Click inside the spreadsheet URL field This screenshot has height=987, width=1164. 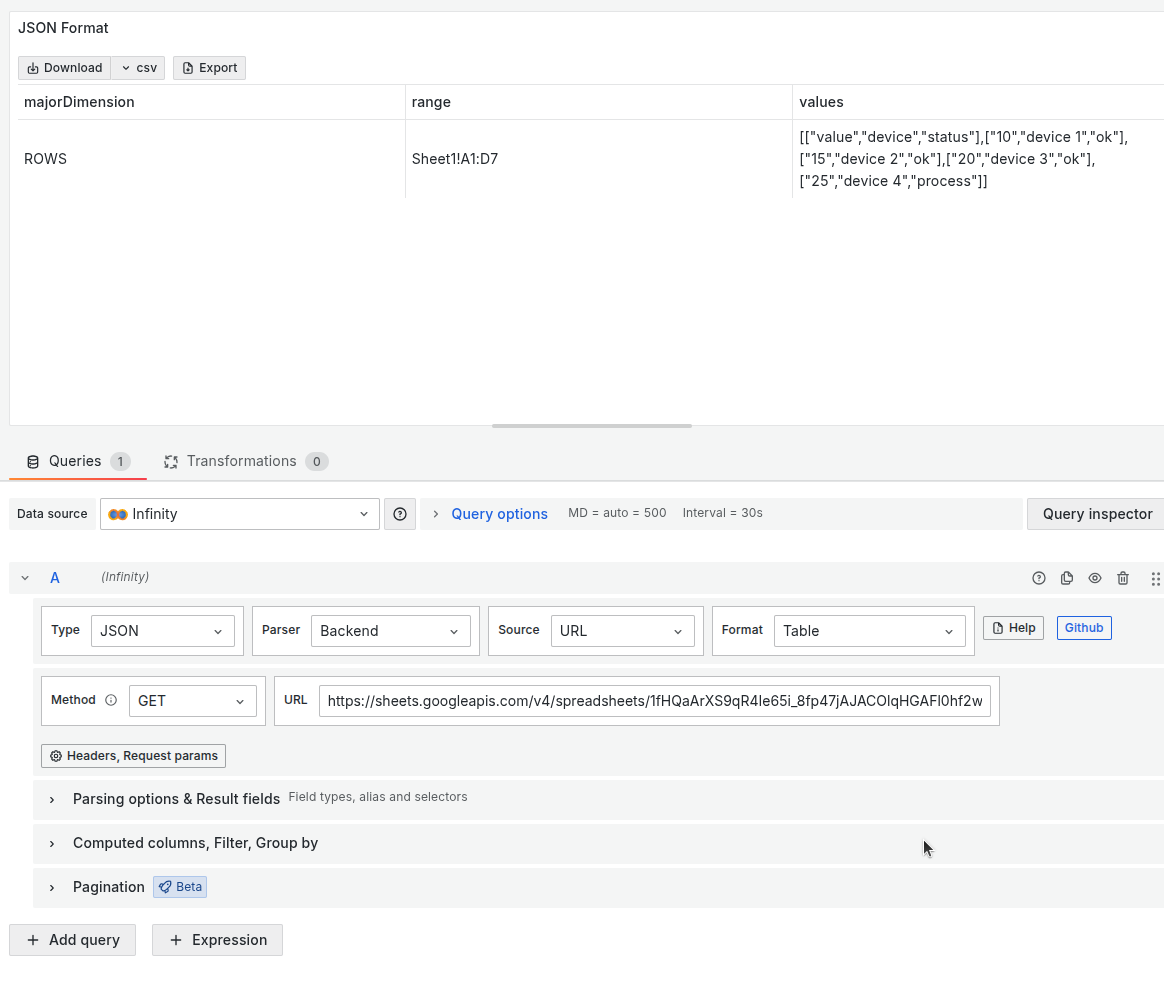tap(654, 700)
